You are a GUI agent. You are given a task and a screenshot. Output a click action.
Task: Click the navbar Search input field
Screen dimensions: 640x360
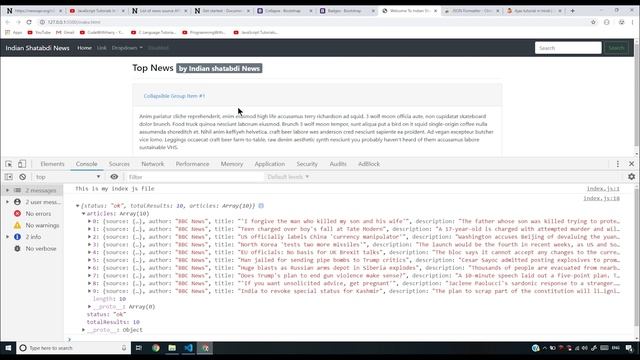click(x=568, y=48)
